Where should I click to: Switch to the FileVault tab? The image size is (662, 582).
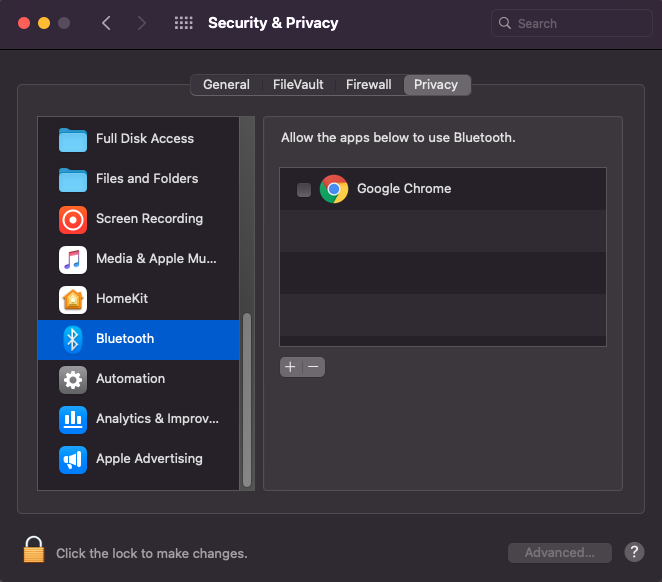tap(298, 84)
